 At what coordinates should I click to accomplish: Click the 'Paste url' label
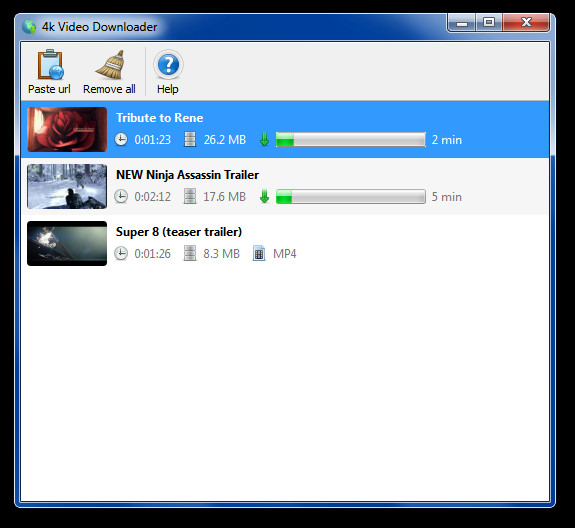point(49,89)
